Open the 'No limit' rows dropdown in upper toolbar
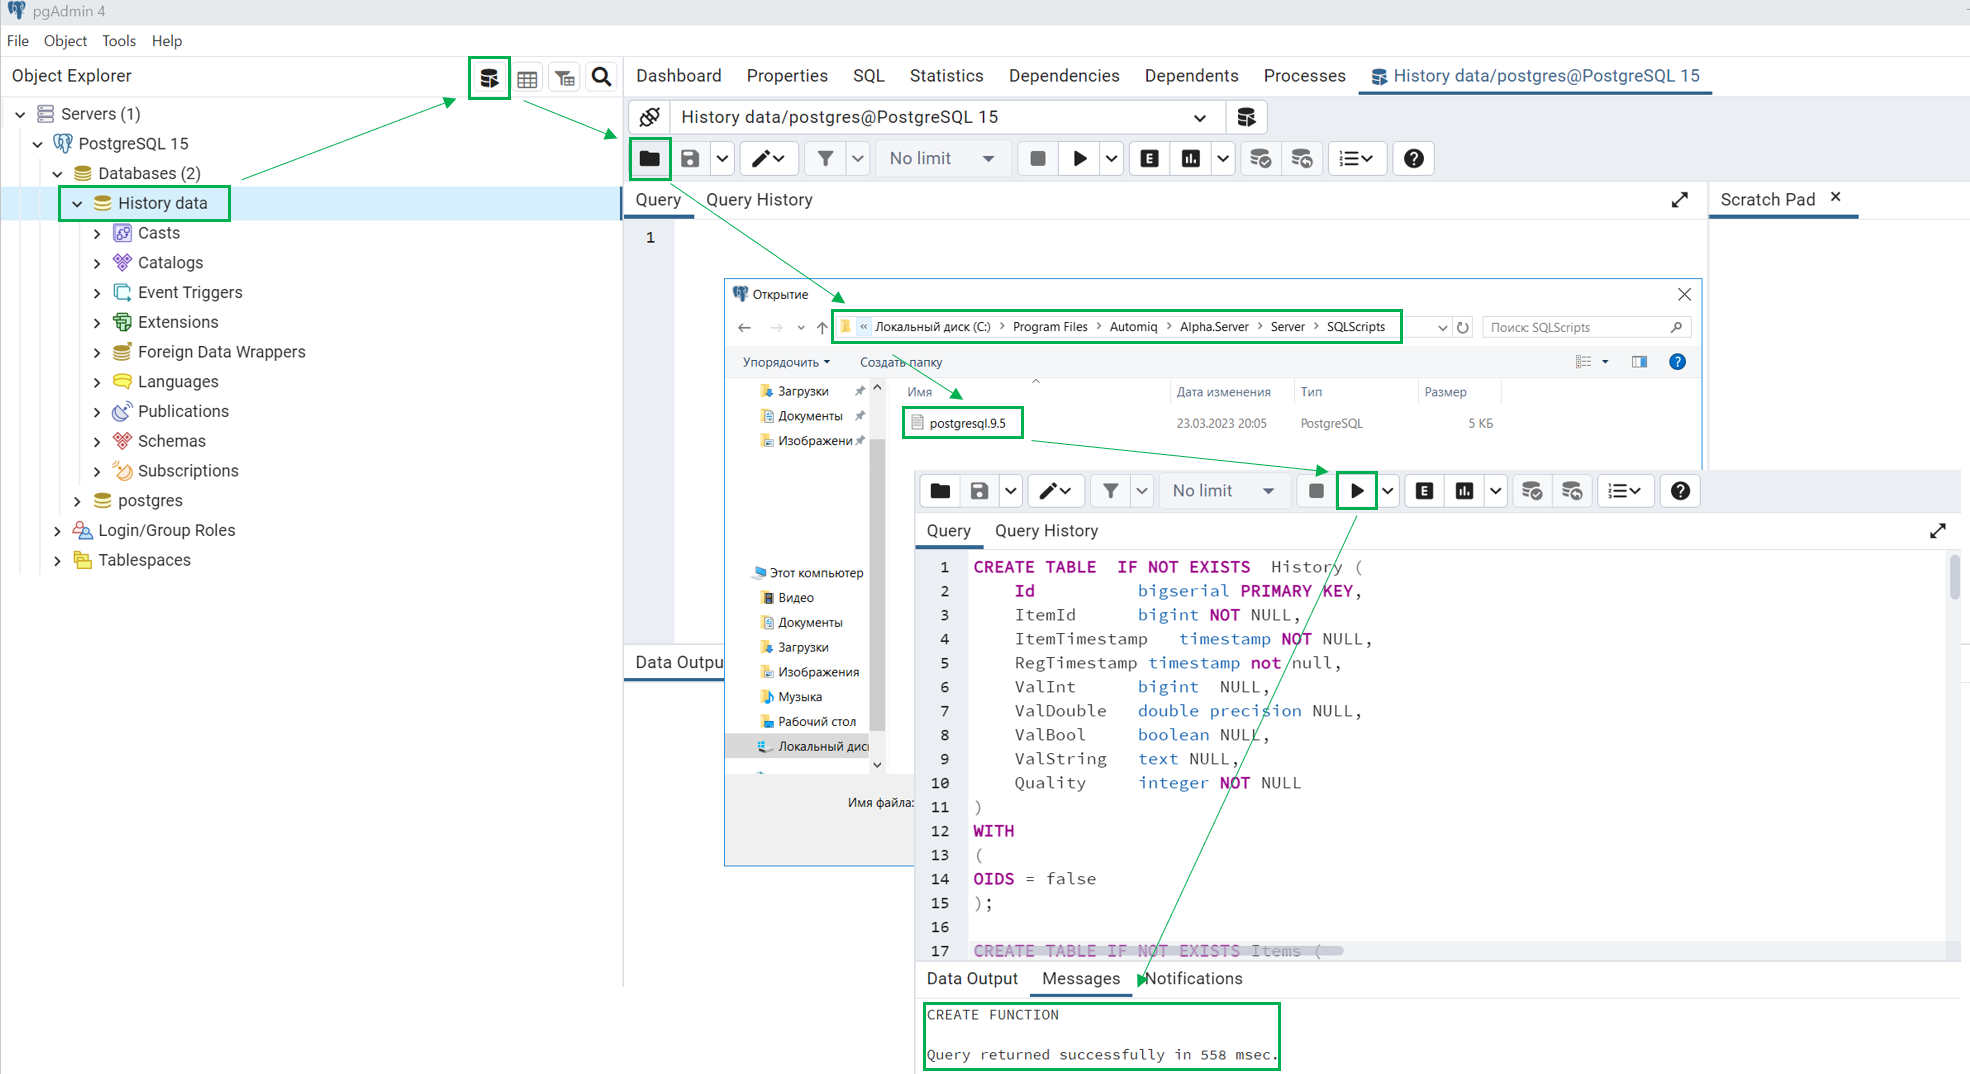The width and height of the screenshot is (1970, 1074). 941,158
